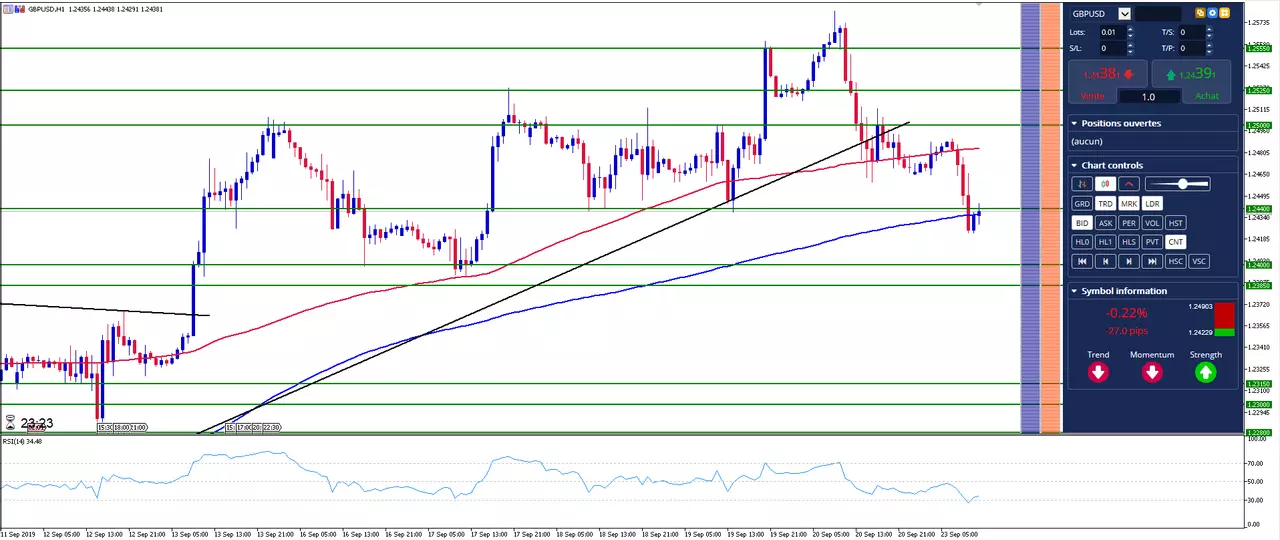1280x540 pixels.
Task: Click the RSI(14) indicator label
Action: (21, 441)
